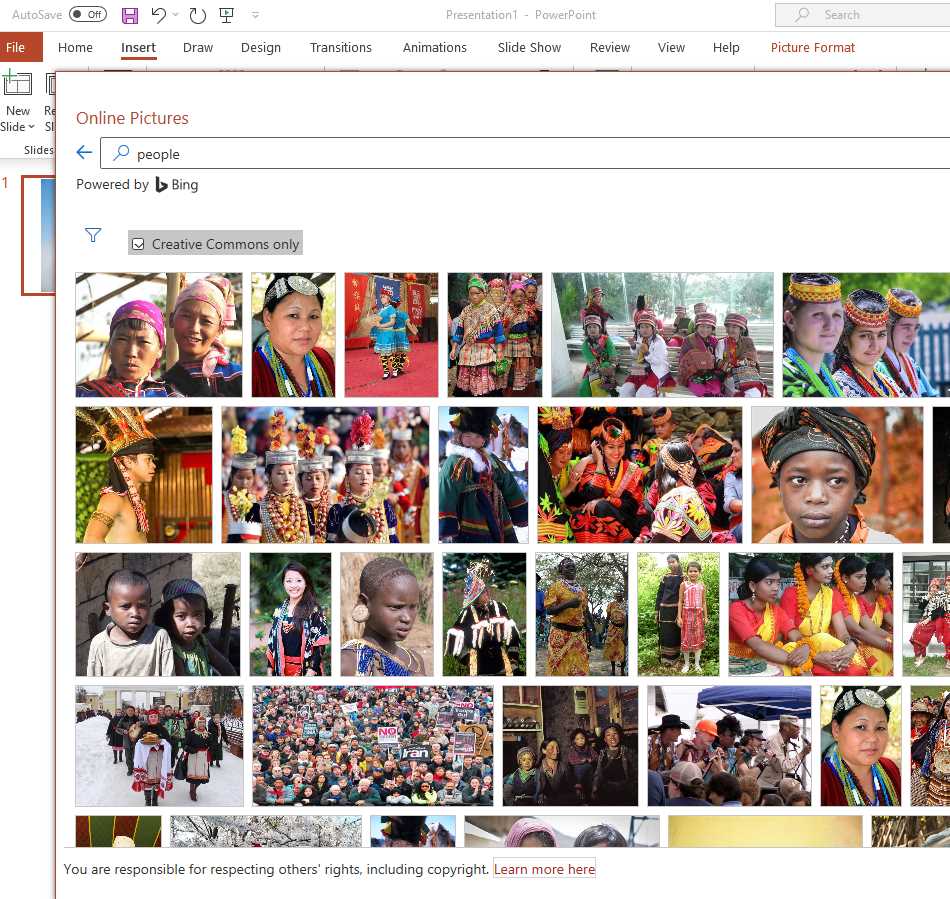Click the Bing logo

pos(177,184)
